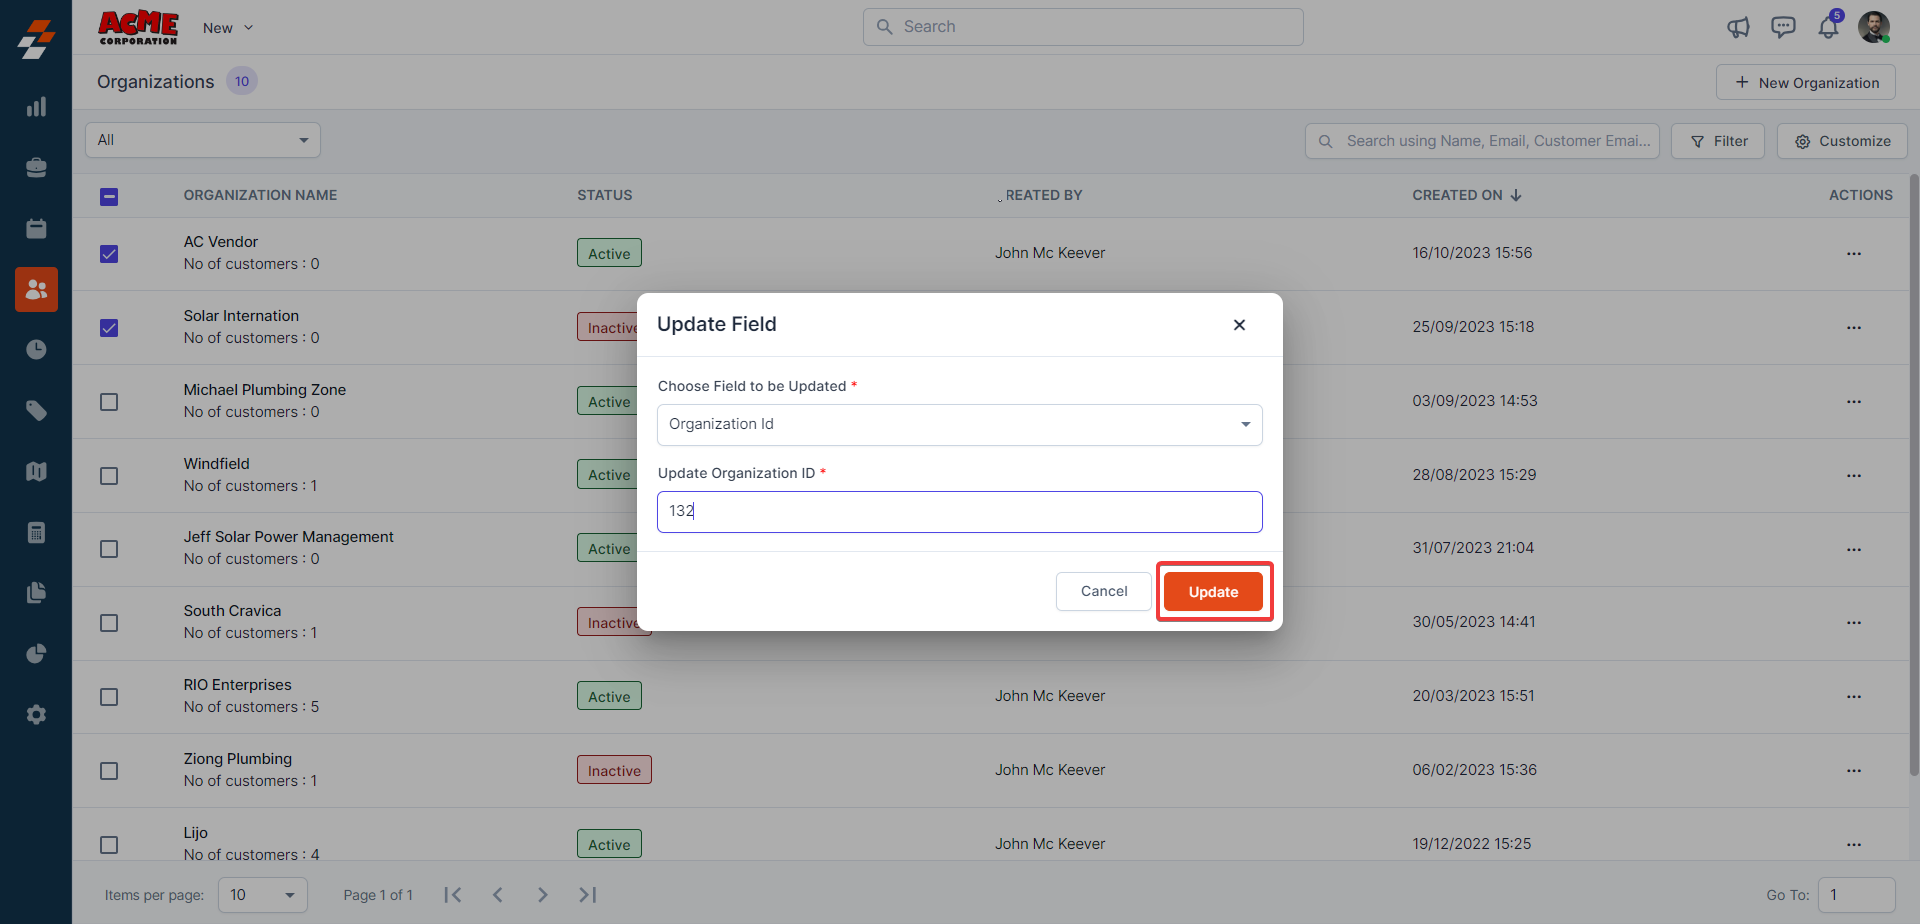Open actions menu for Solar Internation row
Image resolution: width=1920 pixels, height=924 pixels.
tap(1854, 328)
